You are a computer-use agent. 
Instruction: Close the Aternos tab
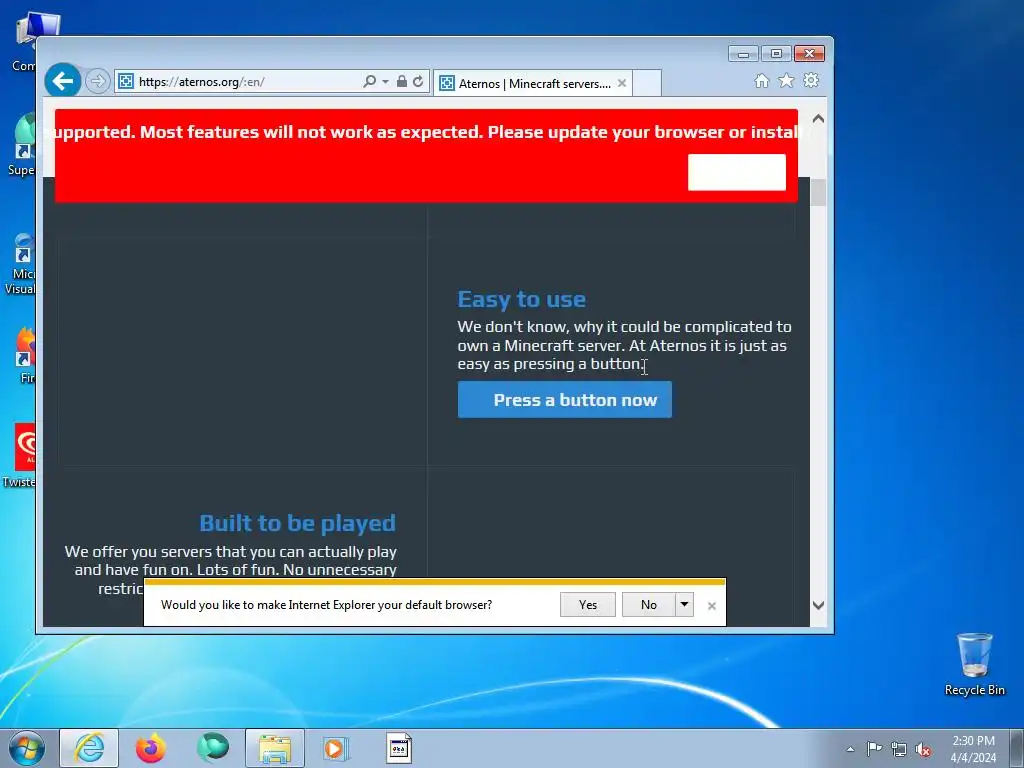coord(622,84)
